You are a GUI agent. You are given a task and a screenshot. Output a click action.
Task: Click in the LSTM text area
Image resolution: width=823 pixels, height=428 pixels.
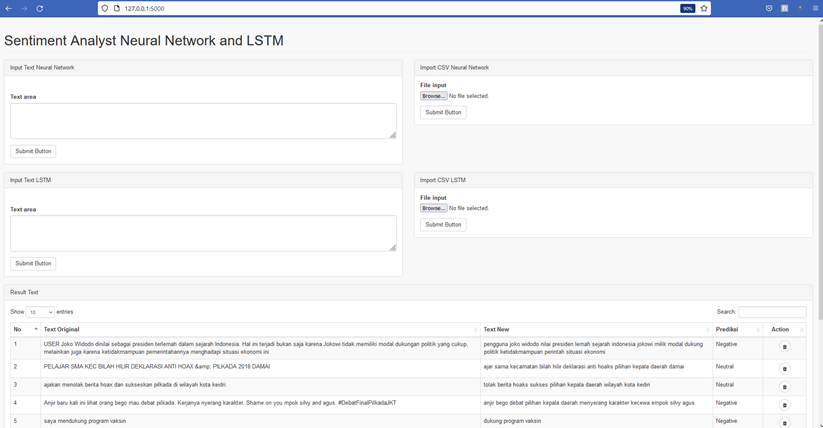point(203,233)
